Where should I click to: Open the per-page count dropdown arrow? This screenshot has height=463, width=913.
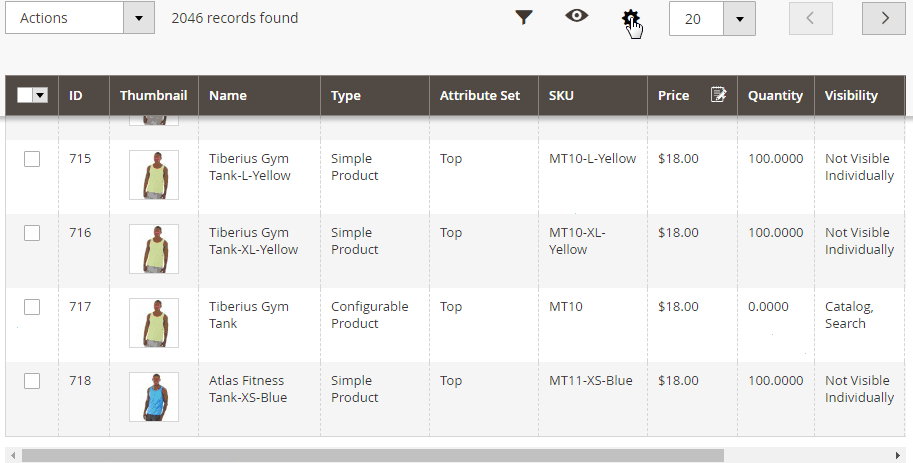click(739, 19)
